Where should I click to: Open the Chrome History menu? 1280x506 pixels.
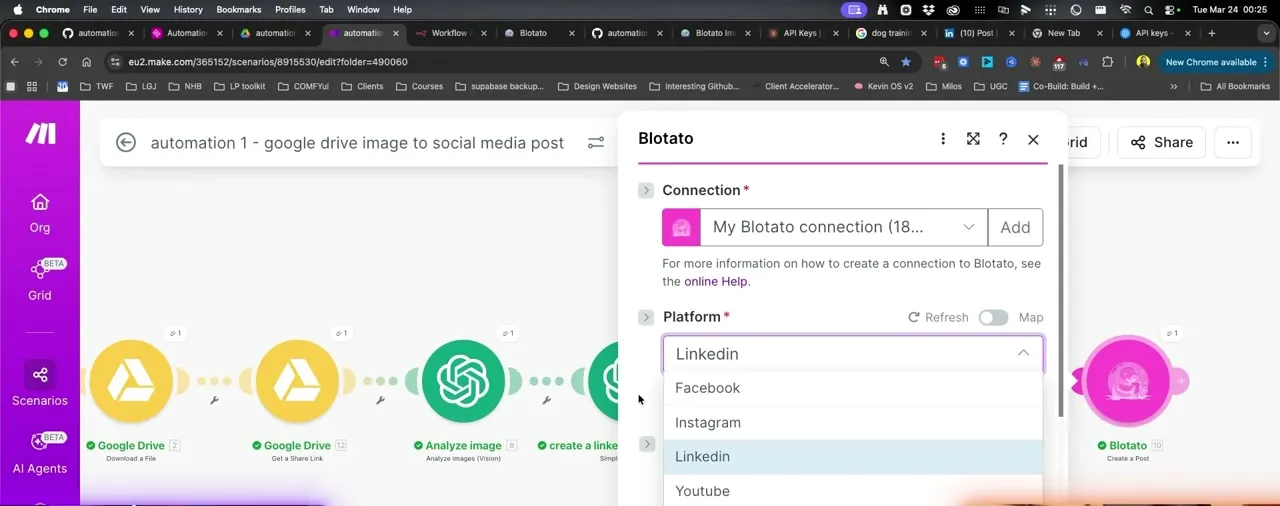pyautogui.click(x=188, y=9)
